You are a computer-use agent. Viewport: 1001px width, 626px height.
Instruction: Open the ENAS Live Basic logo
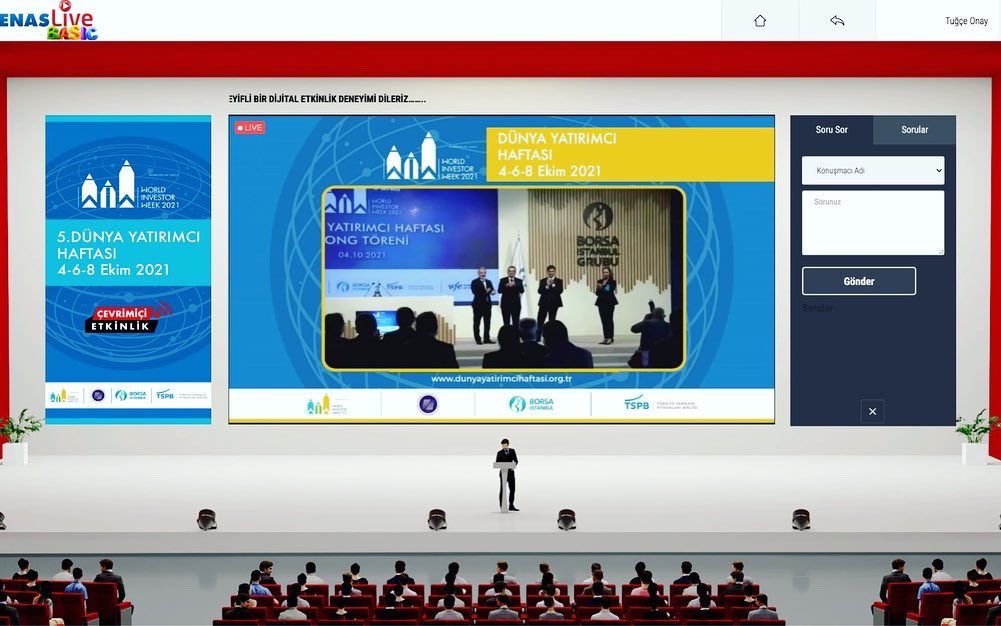pos(49,20)
